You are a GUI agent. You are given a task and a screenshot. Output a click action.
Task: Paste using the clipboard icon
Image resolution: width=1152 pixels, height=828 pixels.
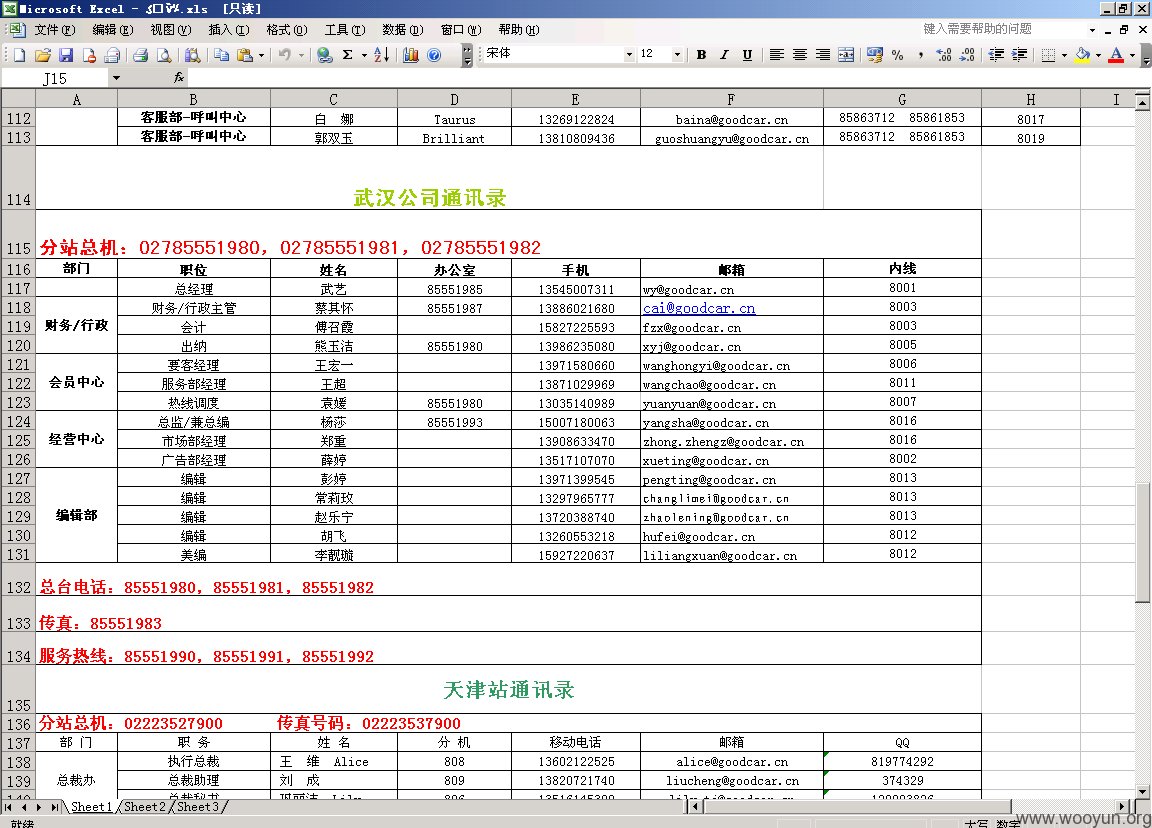(x=245, y=55)
